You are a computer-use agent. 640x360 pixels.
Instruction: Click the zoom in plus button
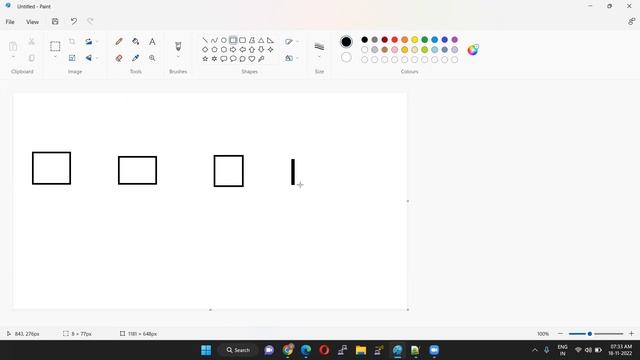click(631, 334)
